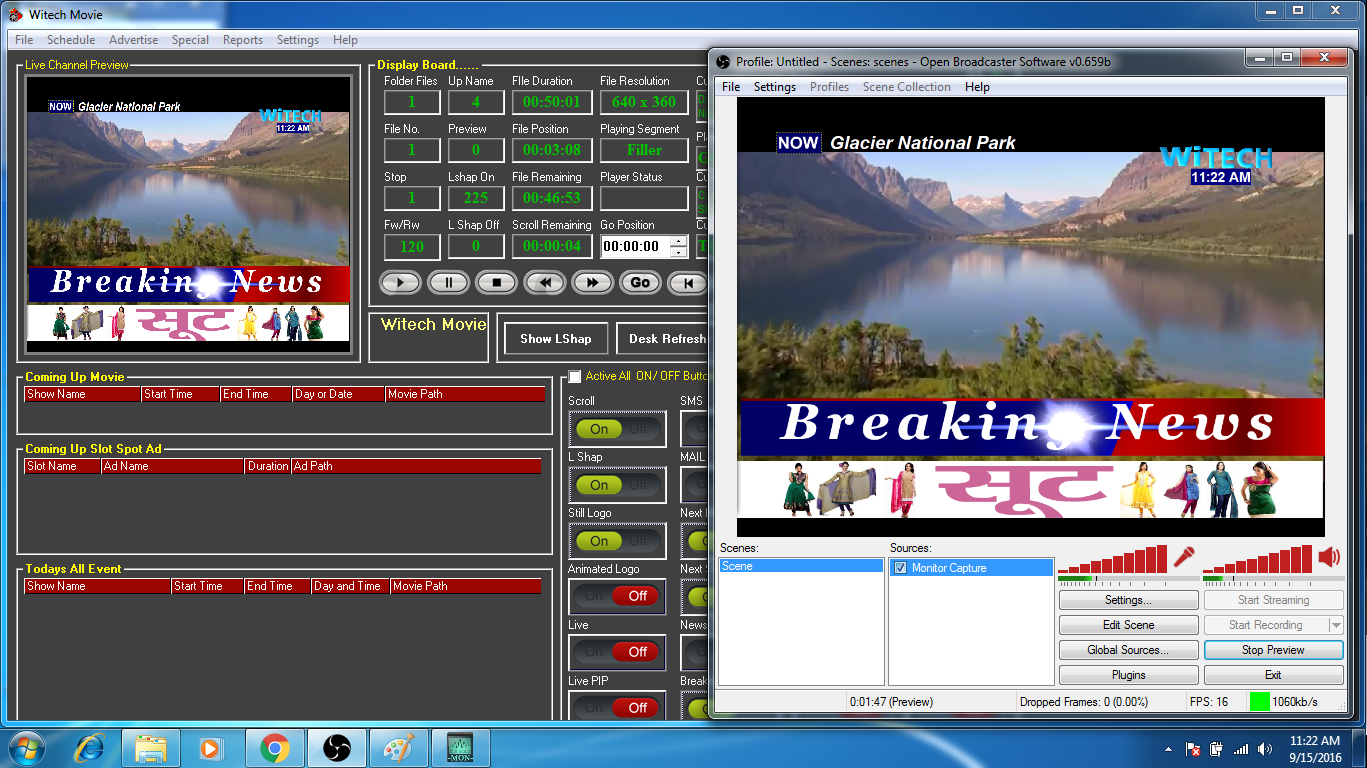
Task: Decrease Go Position with the down arrow
Action: [679, 251]
